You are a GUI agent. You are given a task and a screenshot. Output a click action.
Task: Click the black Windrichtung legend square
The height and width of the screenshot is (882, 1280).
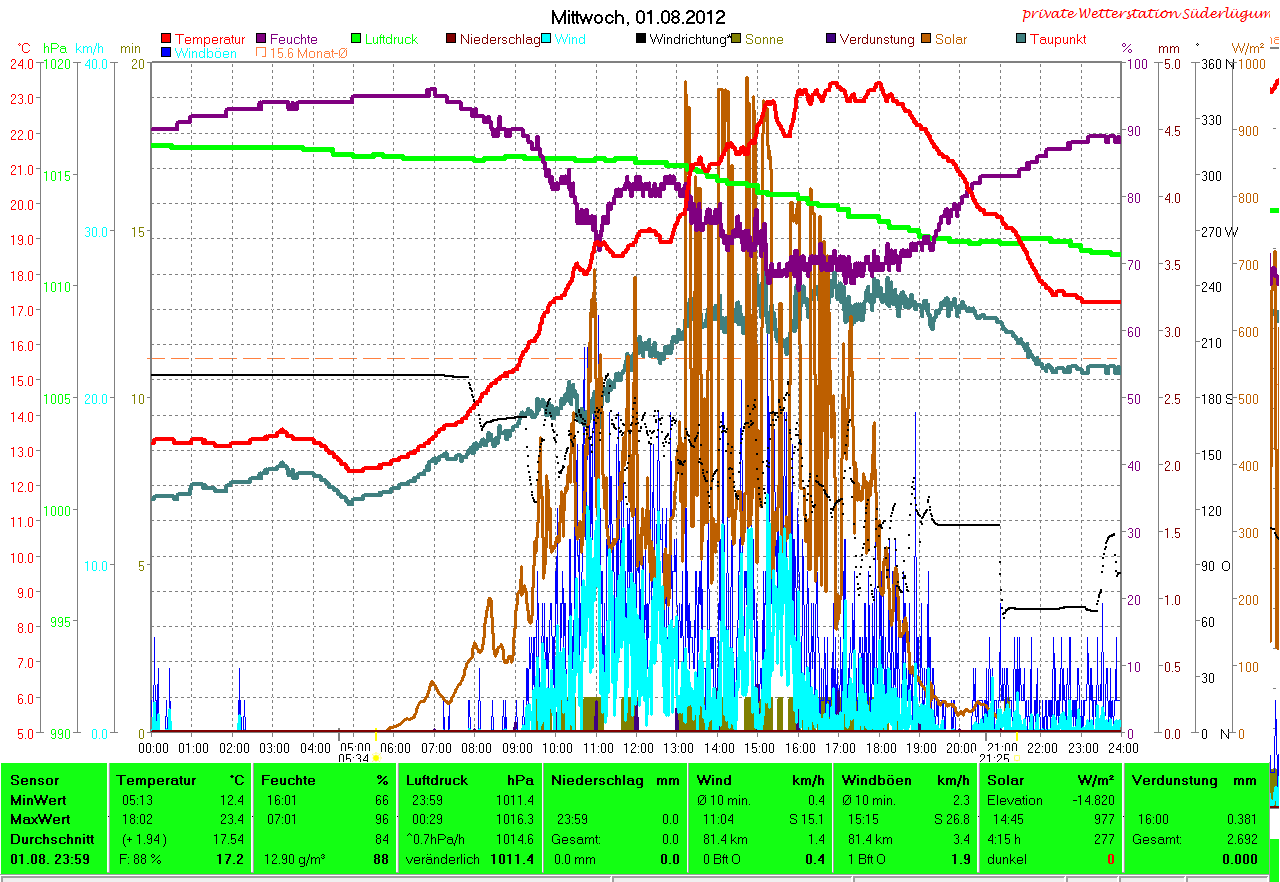tap(640, 39)
